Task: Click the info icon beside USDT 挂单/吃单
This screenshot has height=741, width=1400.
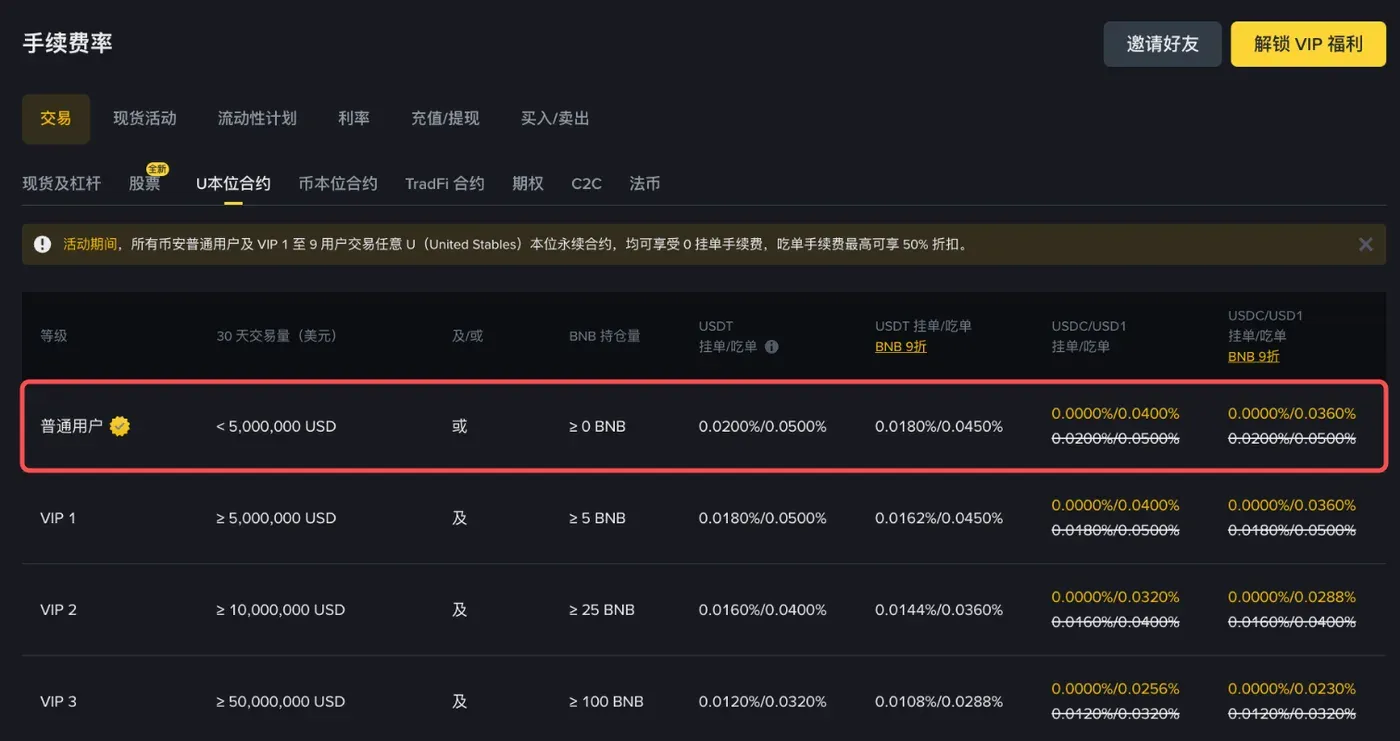Action: 771,347
